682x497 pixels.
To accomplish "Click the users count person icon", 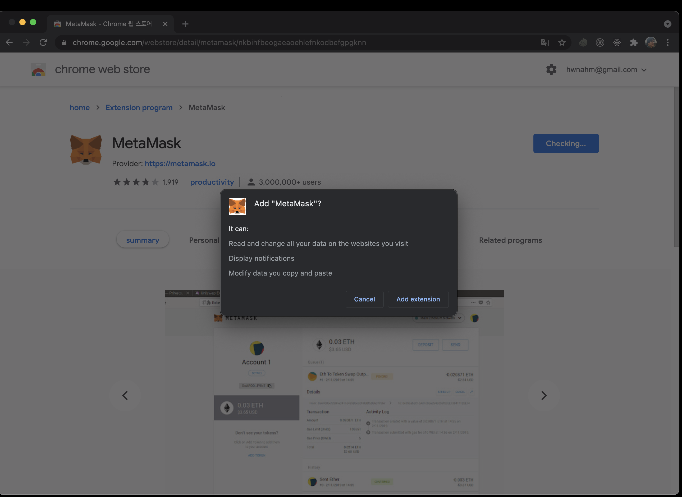I will tap(251, 182).
